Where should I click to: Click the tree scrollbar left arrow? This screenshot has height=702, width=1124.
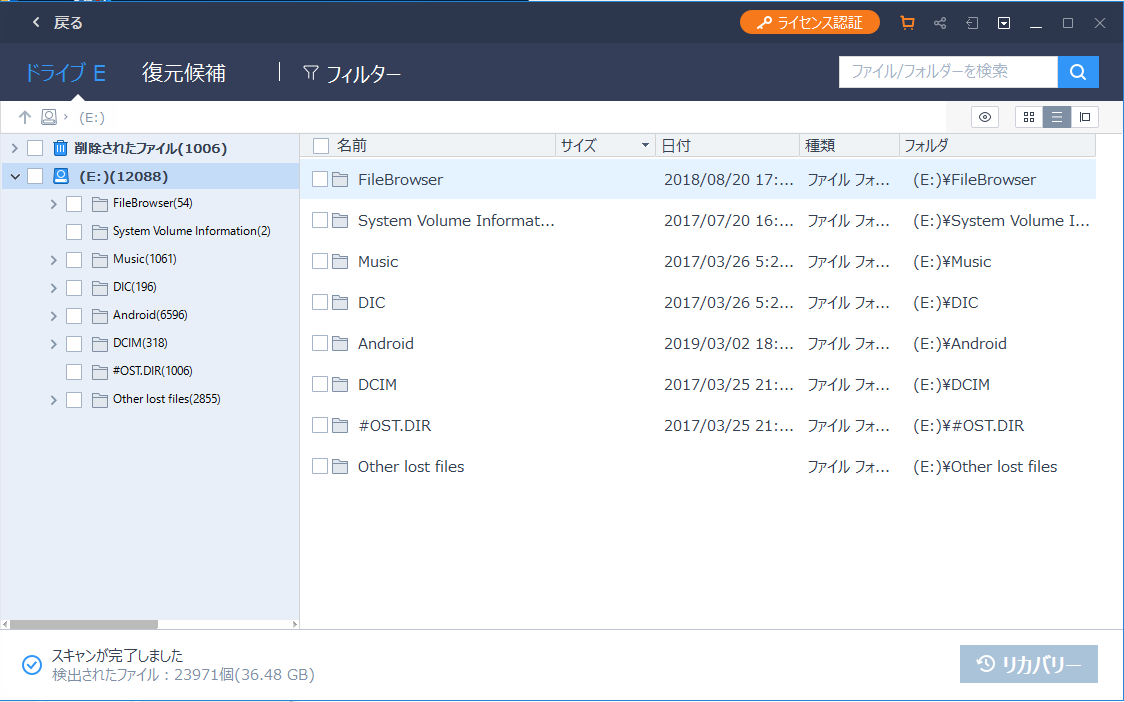click(x=5, y=625)
